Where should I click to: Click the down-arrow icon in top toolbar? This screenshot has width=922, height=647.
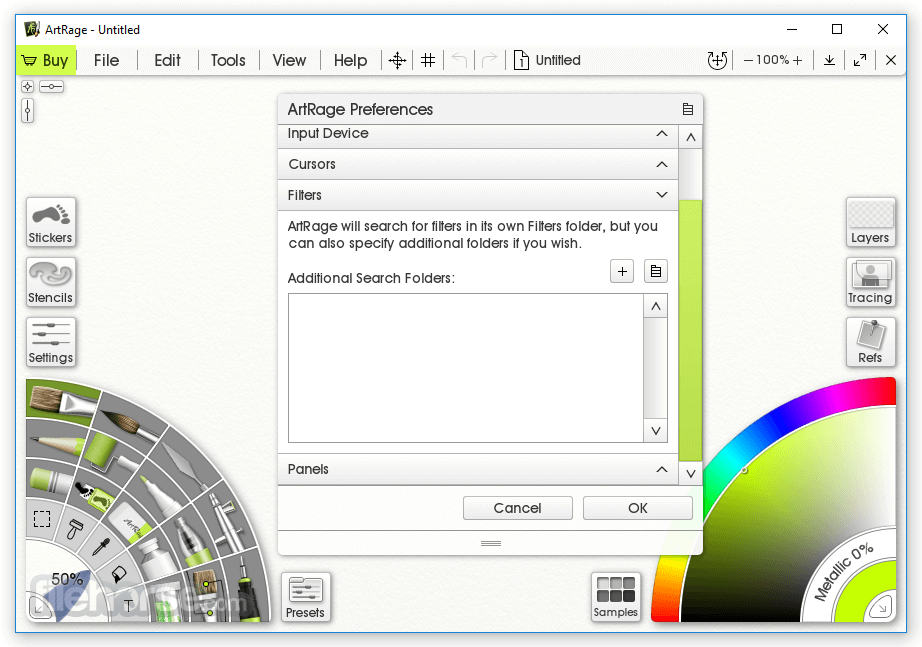pos(829,60)
